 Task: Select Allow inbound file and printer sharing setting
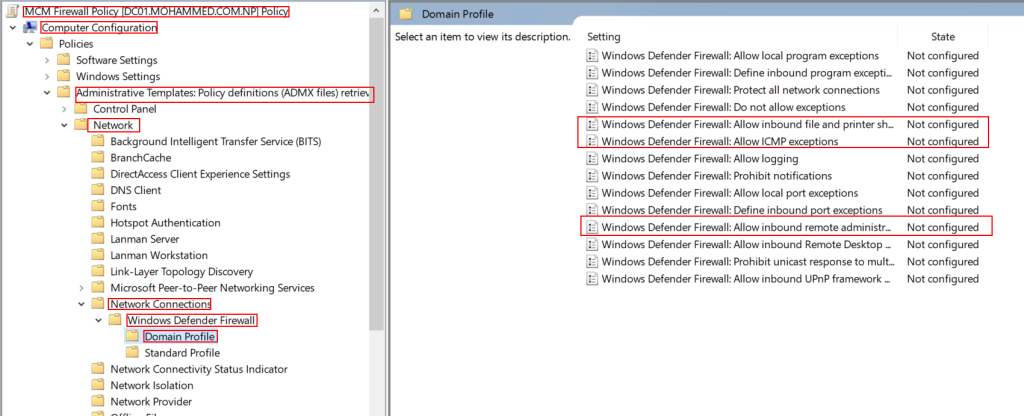(783, 124)
